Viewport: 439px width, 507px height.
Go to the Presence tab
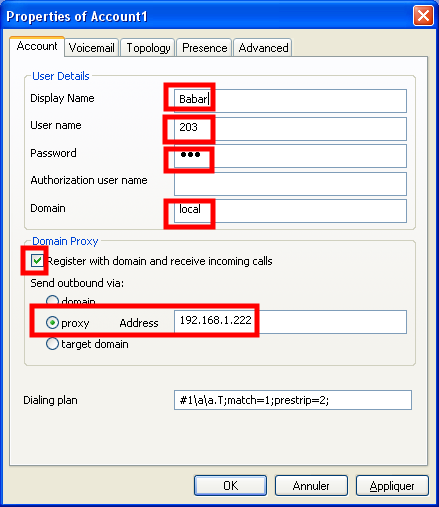(x=204, y=48)
